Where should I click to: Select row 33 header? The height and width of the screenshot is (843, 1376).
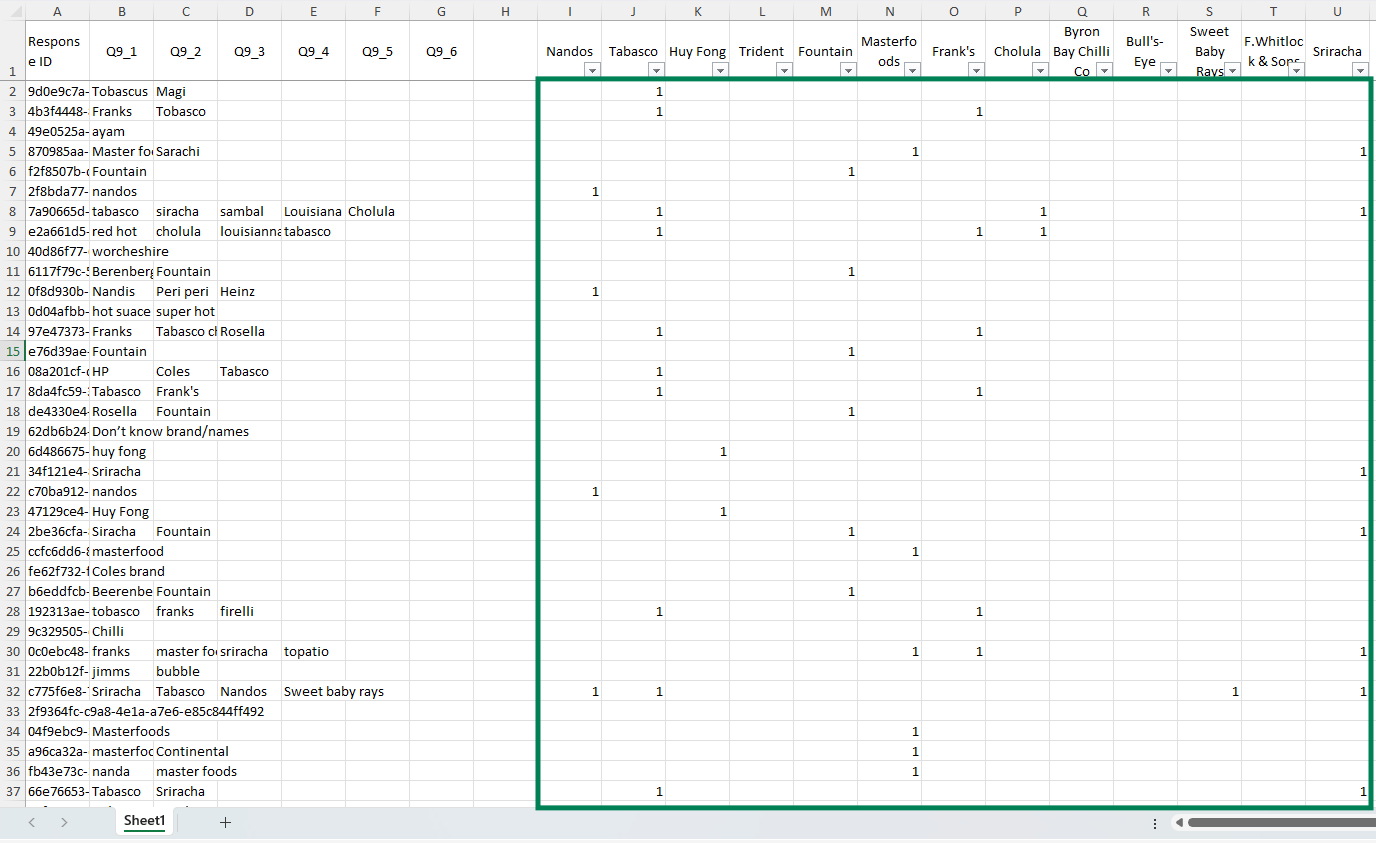coord(12,711)
